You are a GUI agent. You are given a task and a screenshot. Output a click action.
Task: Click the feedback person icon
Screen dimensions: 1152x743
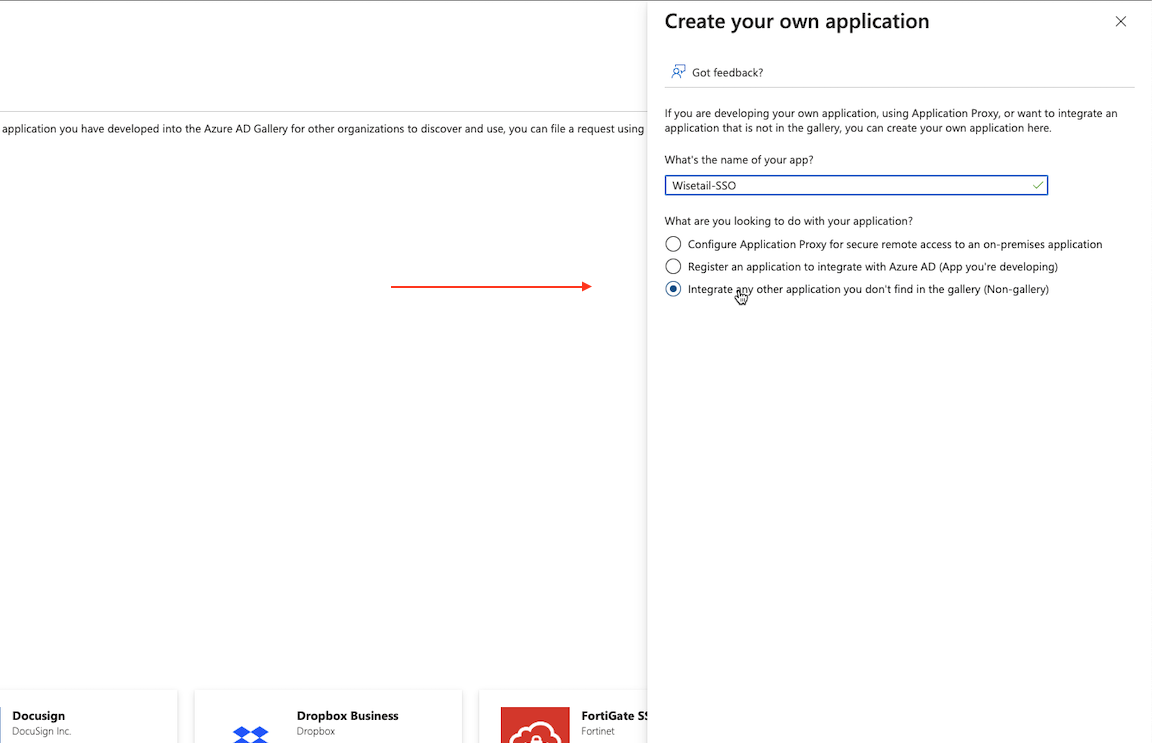(x=677, y=71)
